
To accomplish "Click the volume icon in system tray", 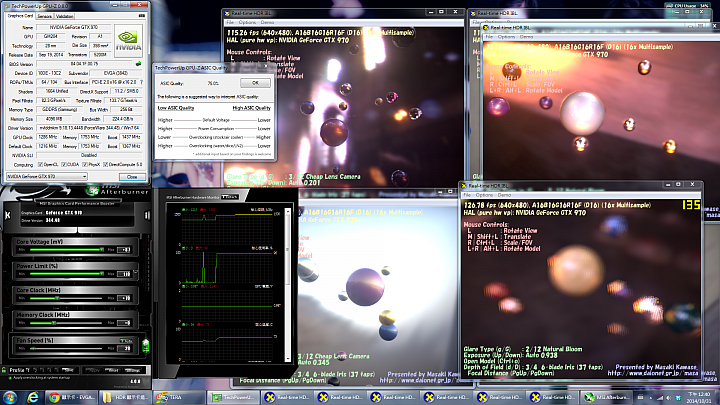I will point(669,398).
